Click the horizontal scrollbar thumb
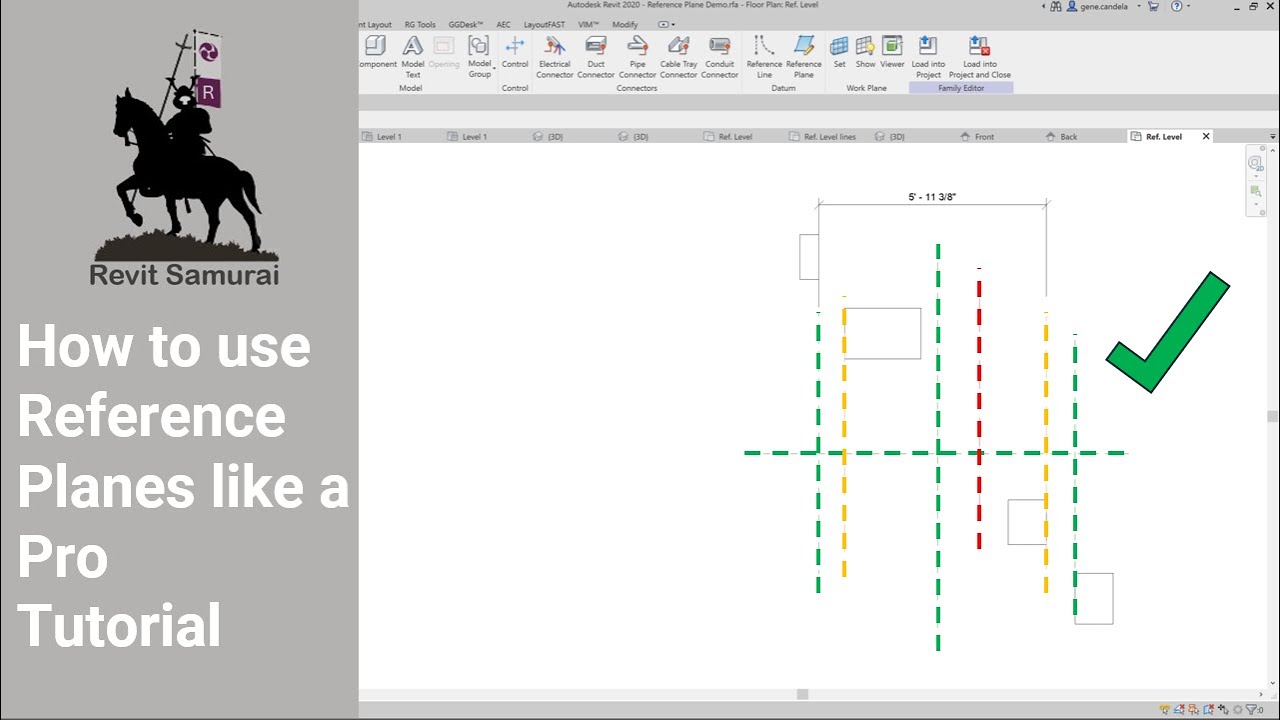 (802, 694)
